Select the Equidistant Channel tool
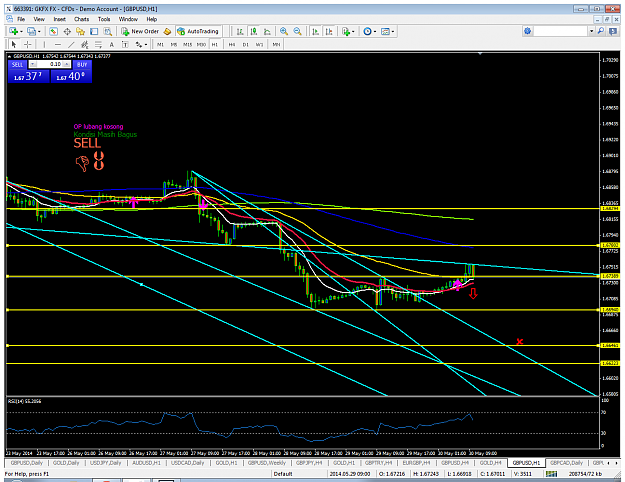 click(x=85, y=44)
